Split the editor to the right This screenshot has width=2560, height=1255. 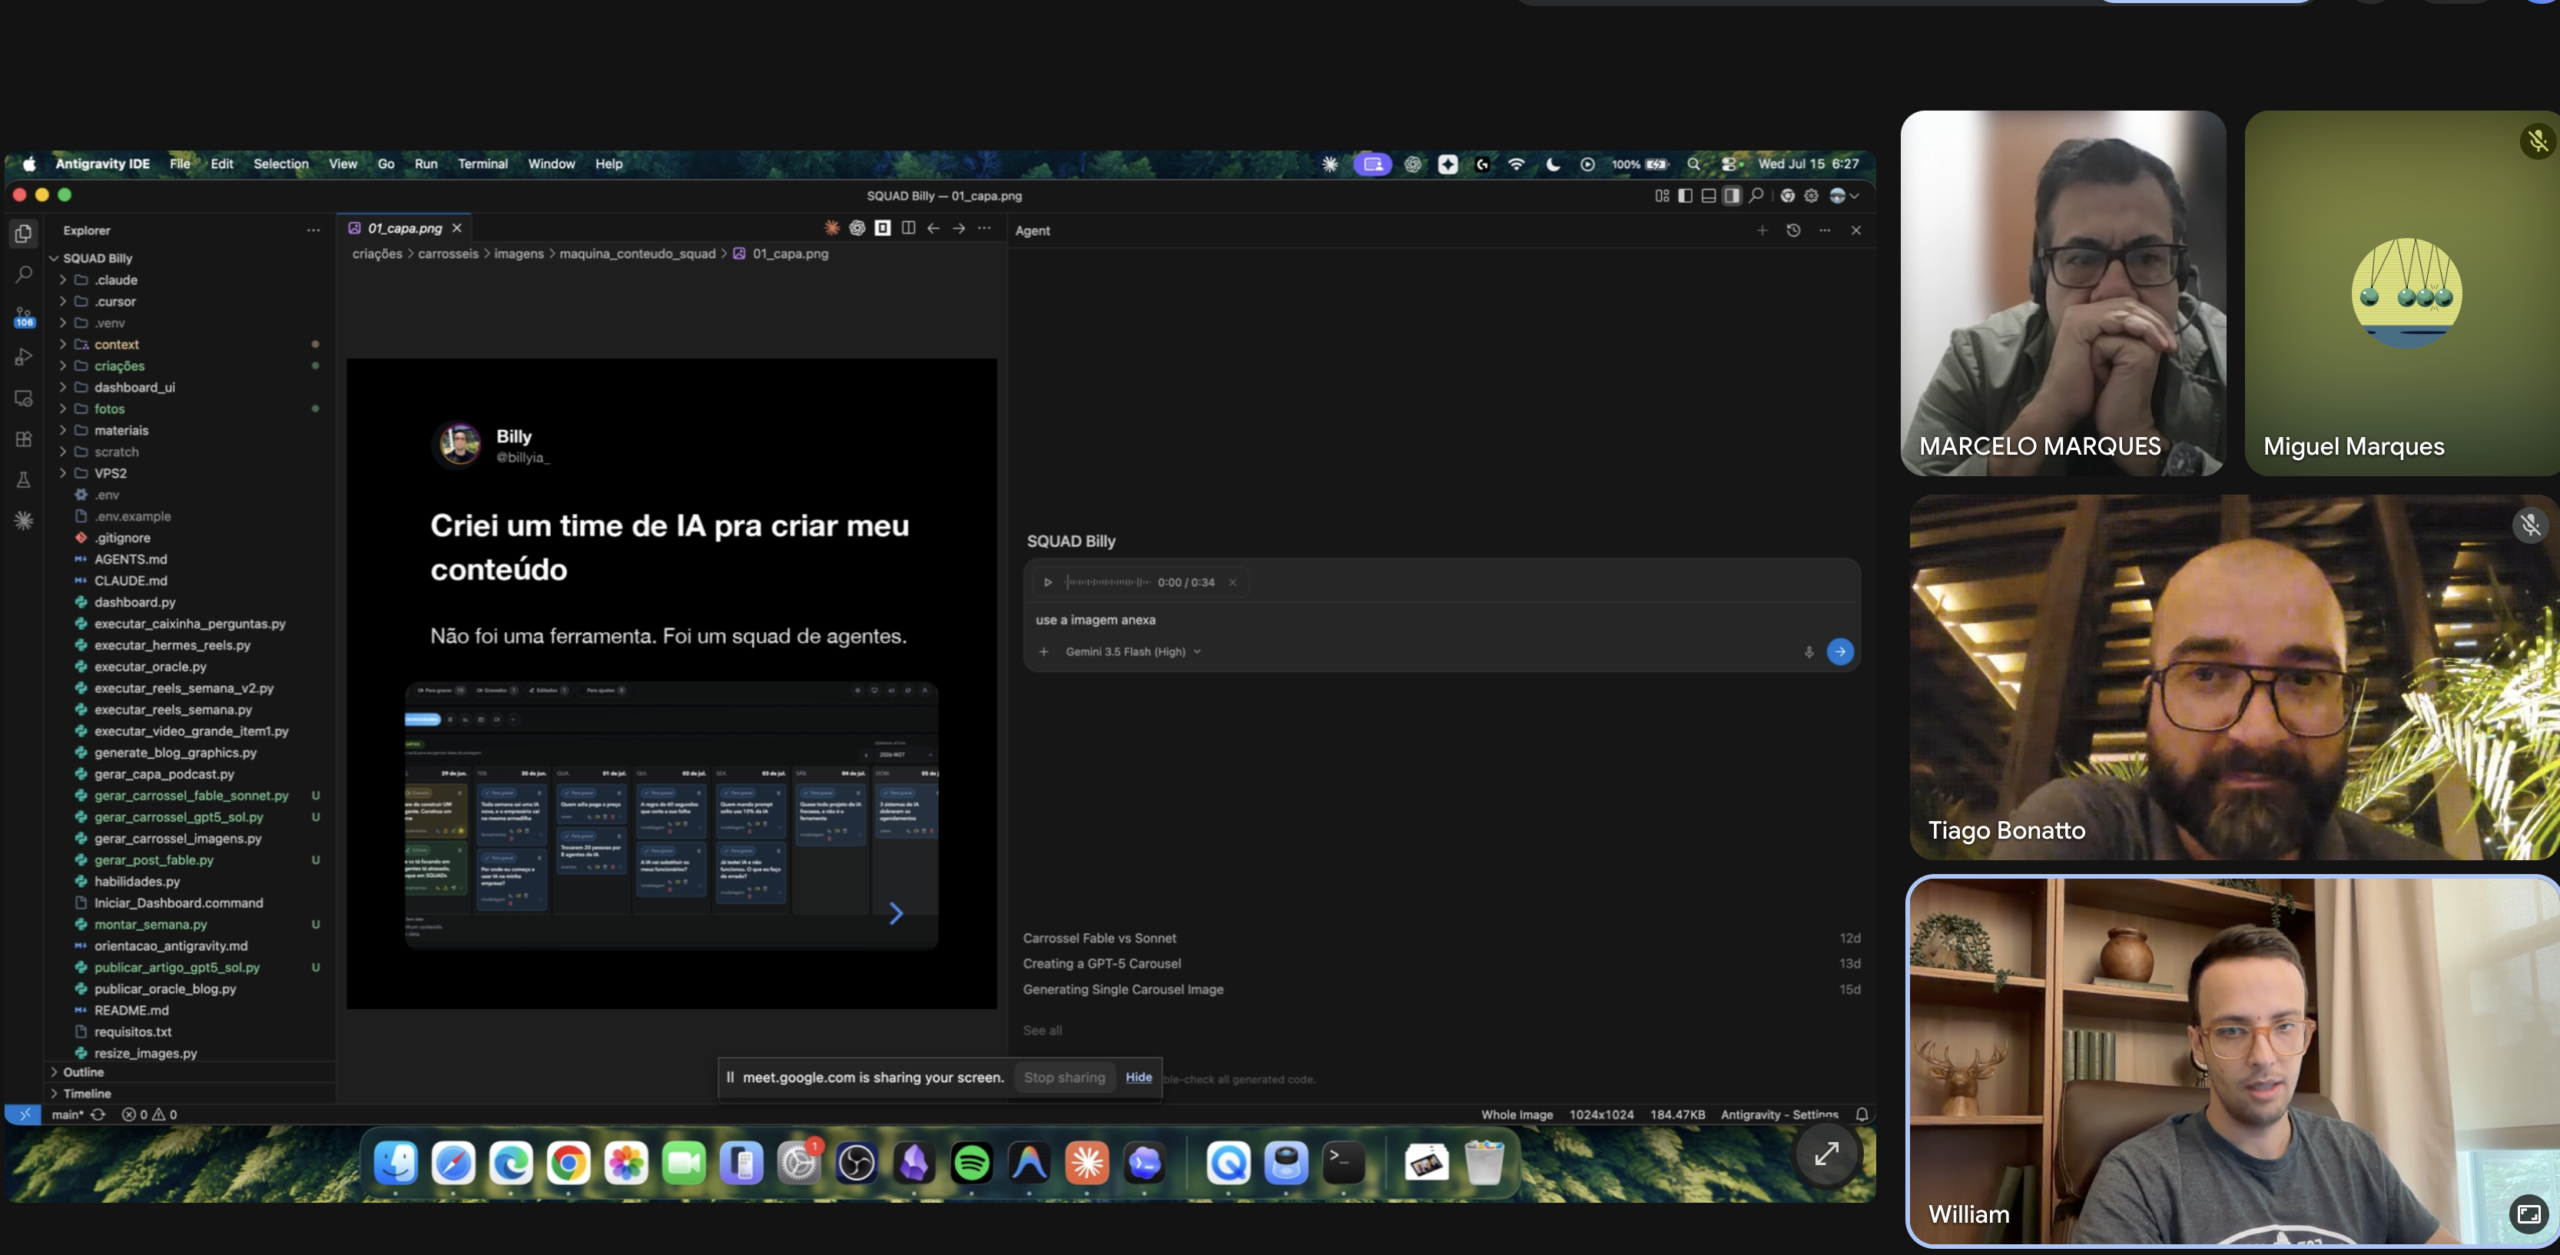pyautogui.click(x=908, y=228)
